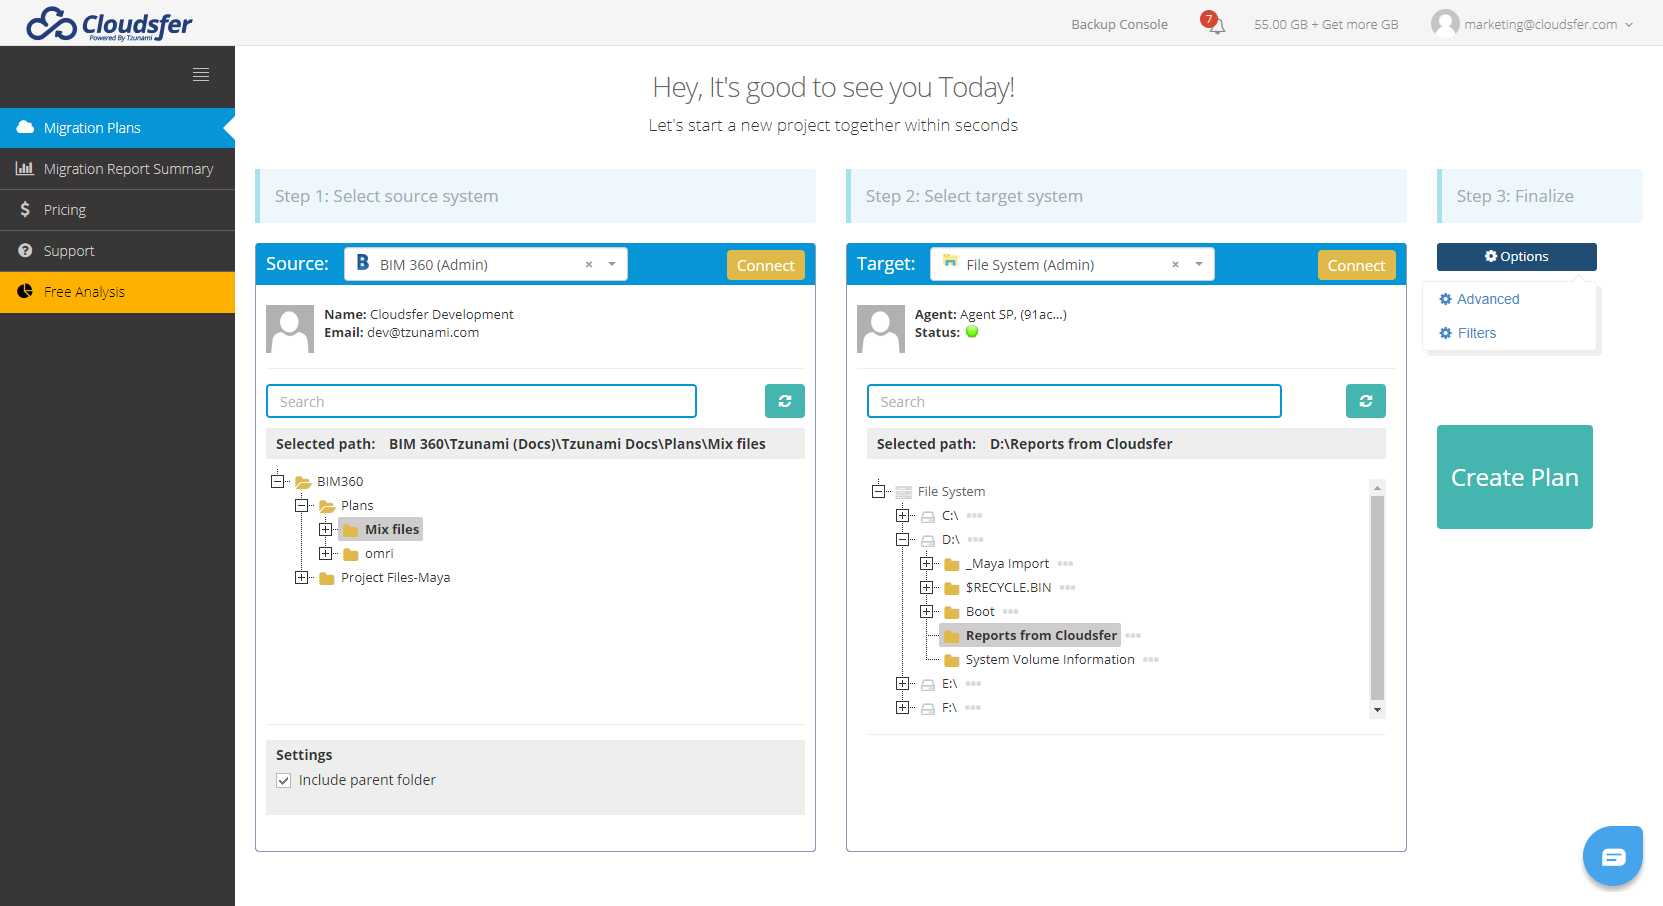Toggle the hamburger sidebar menu
This screenshot has height=906, width=1663.
(x=201, y=74)
